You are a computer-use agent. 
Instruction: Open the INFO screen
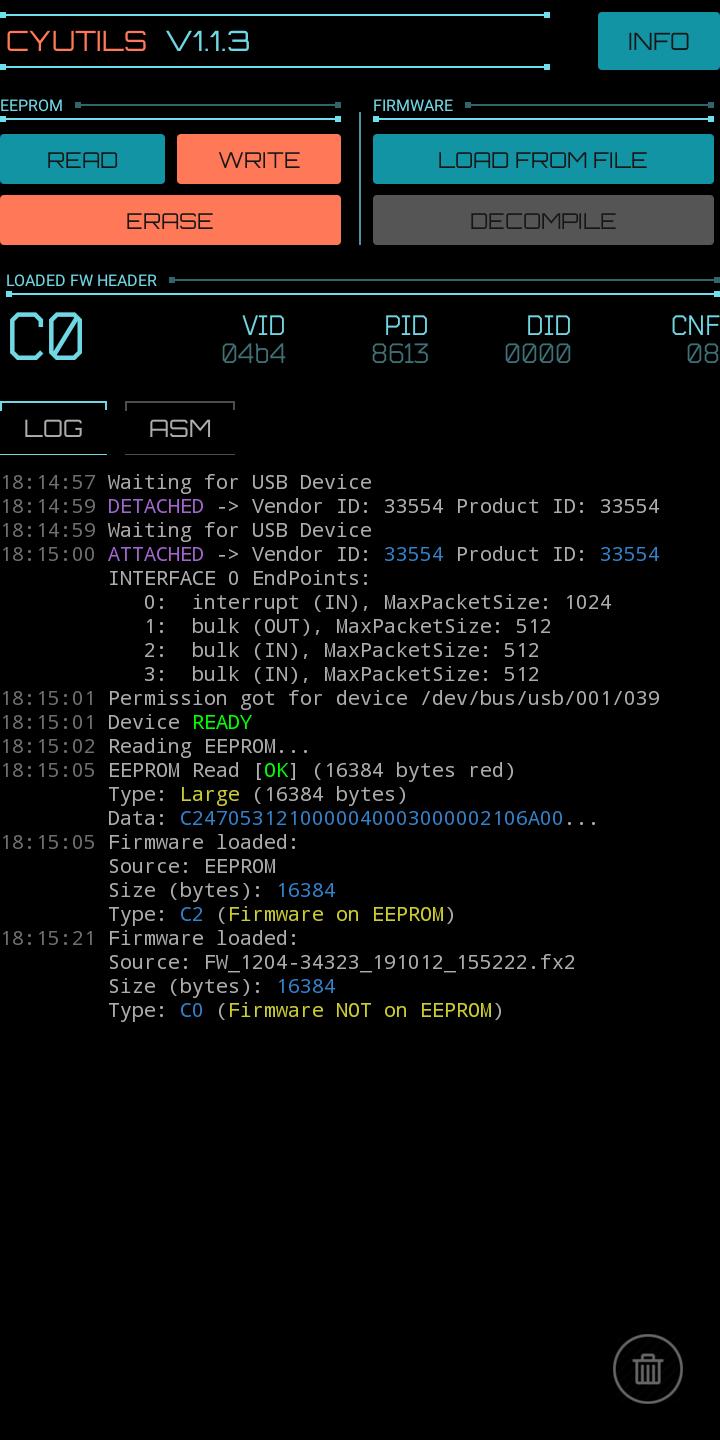pos(658,41)
